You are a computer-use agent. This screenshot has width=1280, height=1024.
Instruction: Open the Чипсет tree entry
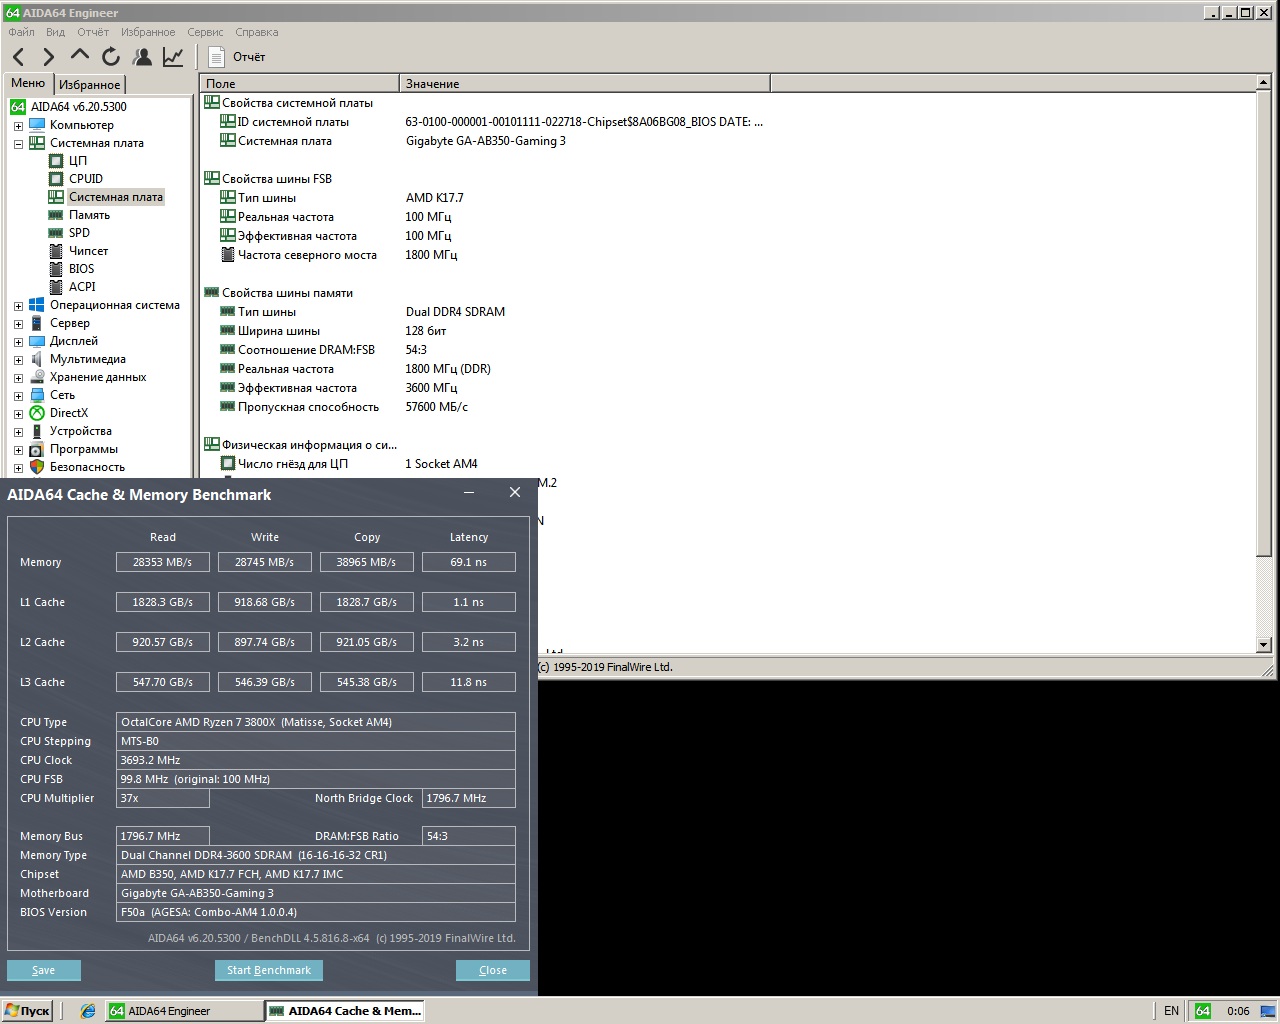(x=88, y=251)
